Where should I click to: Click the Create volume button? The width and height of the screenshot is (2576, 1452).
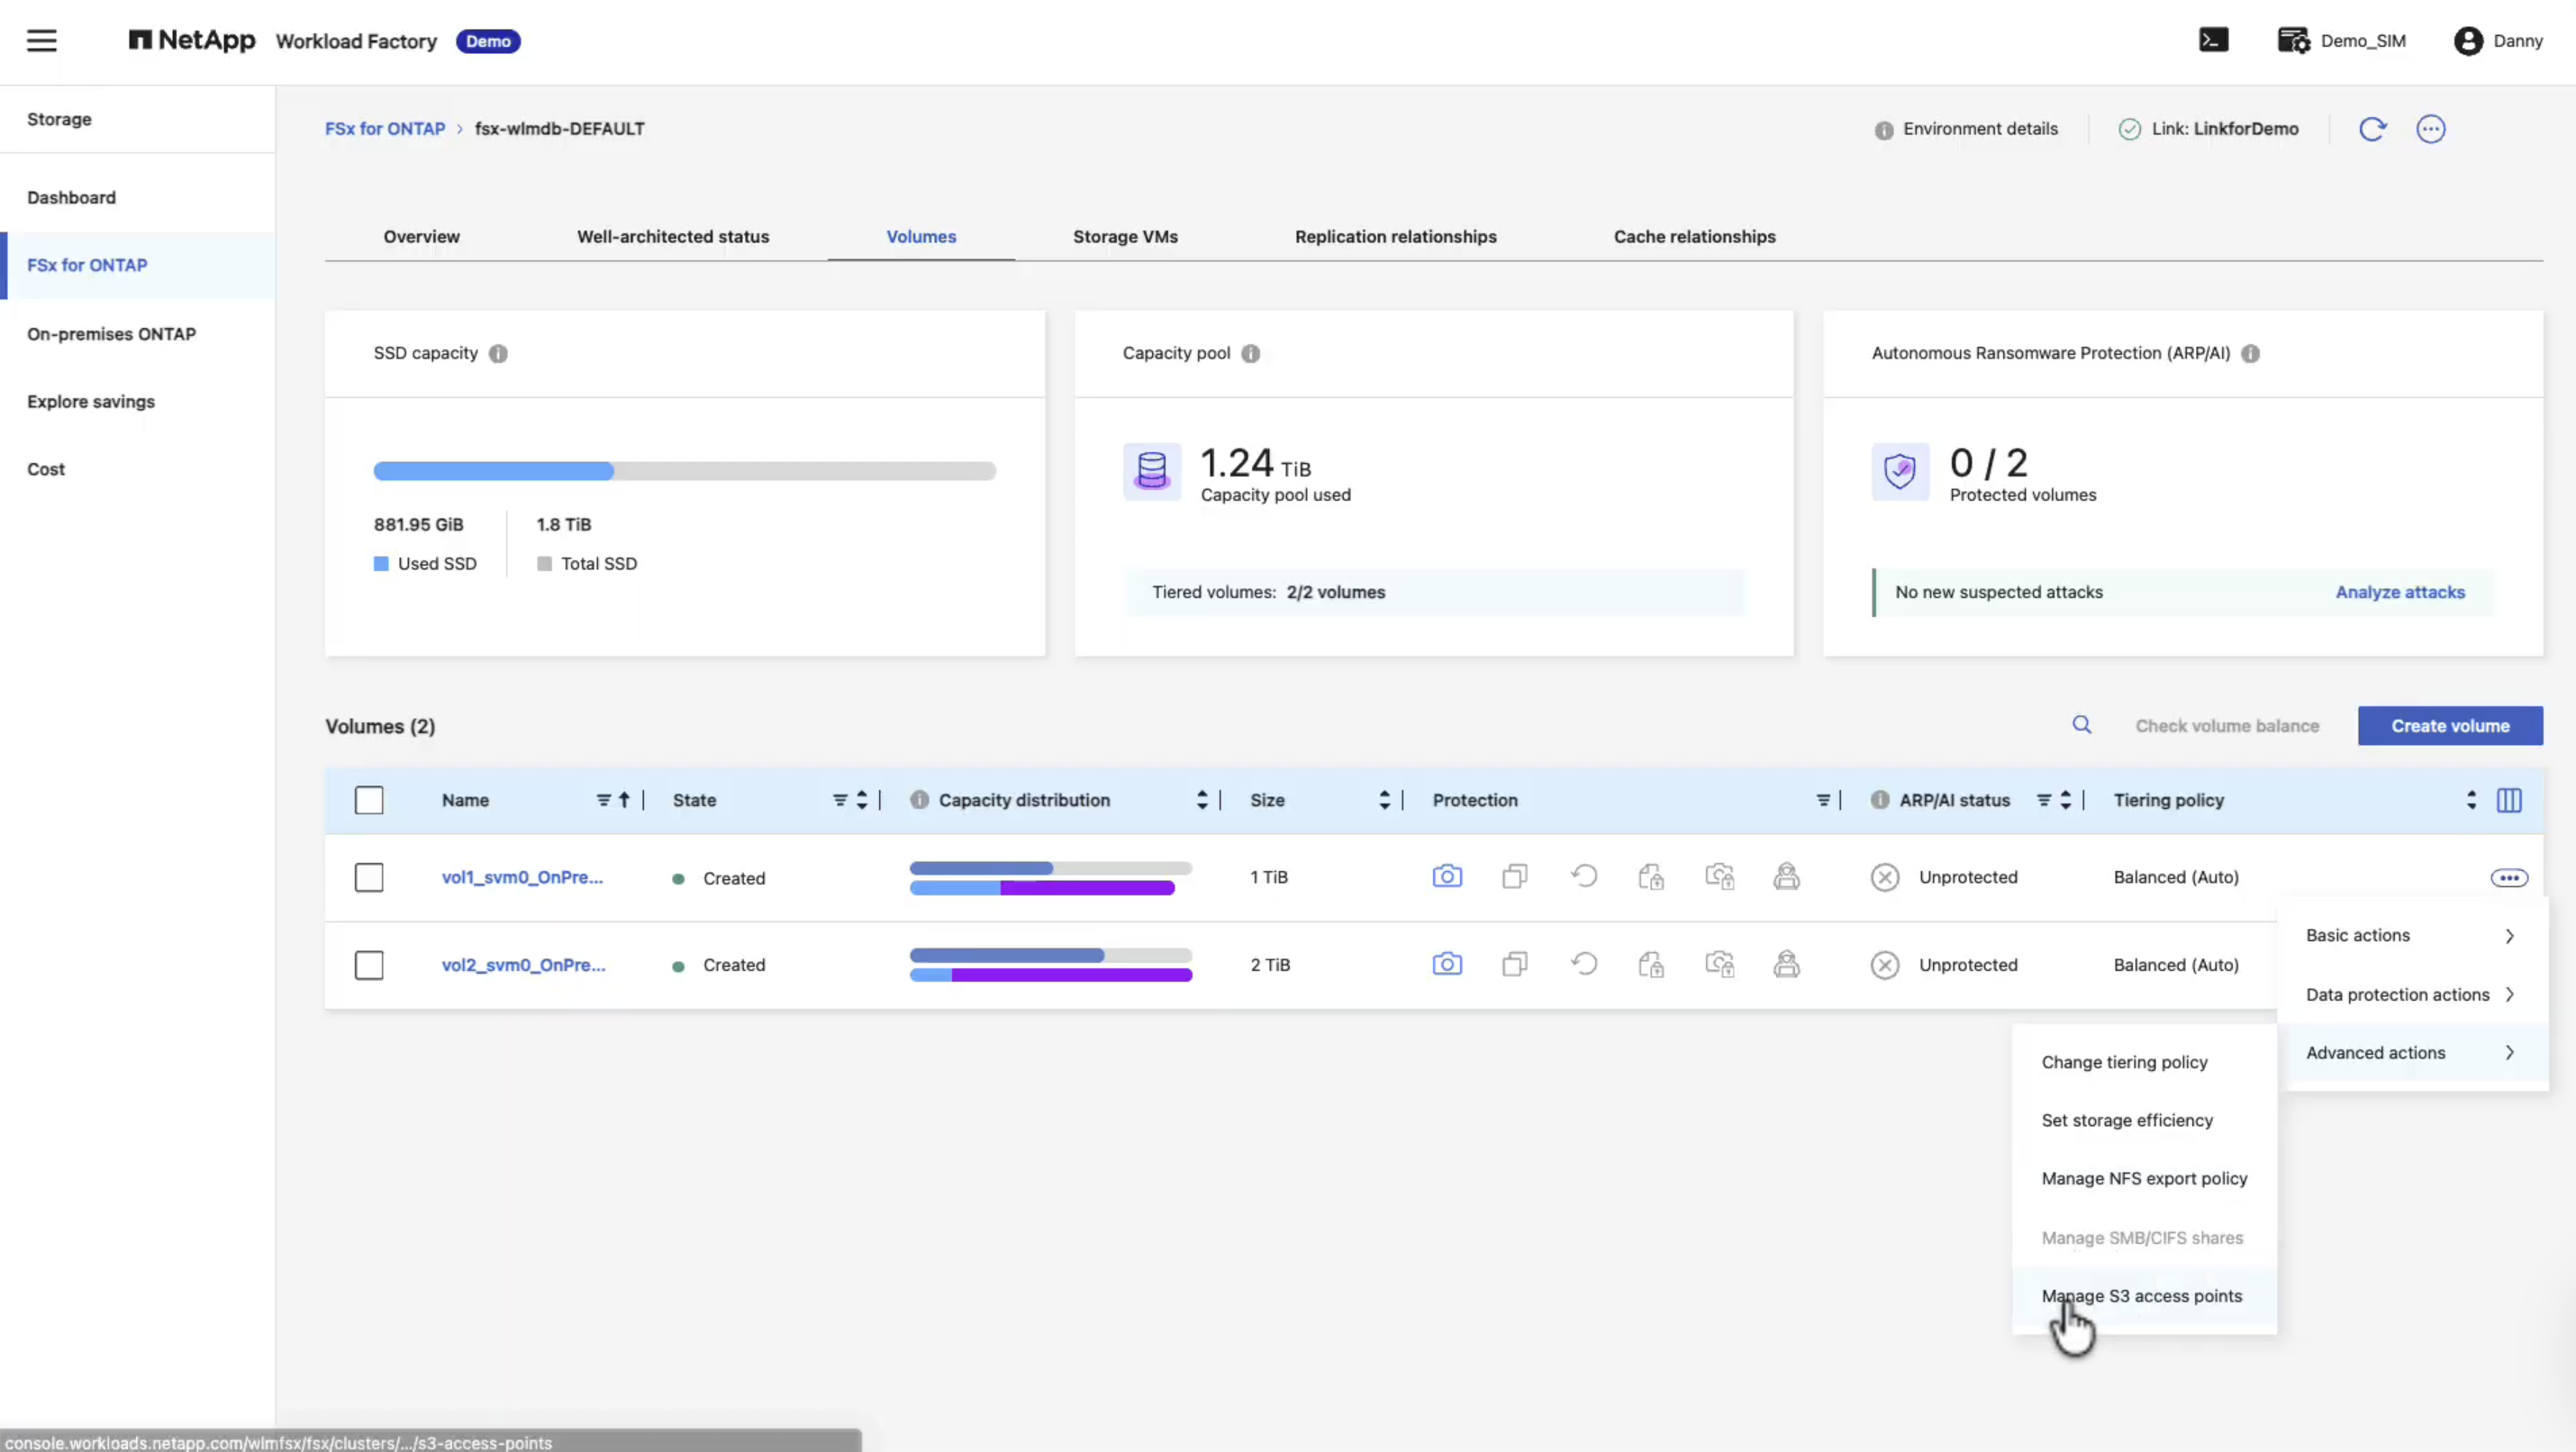[2449, 726]
